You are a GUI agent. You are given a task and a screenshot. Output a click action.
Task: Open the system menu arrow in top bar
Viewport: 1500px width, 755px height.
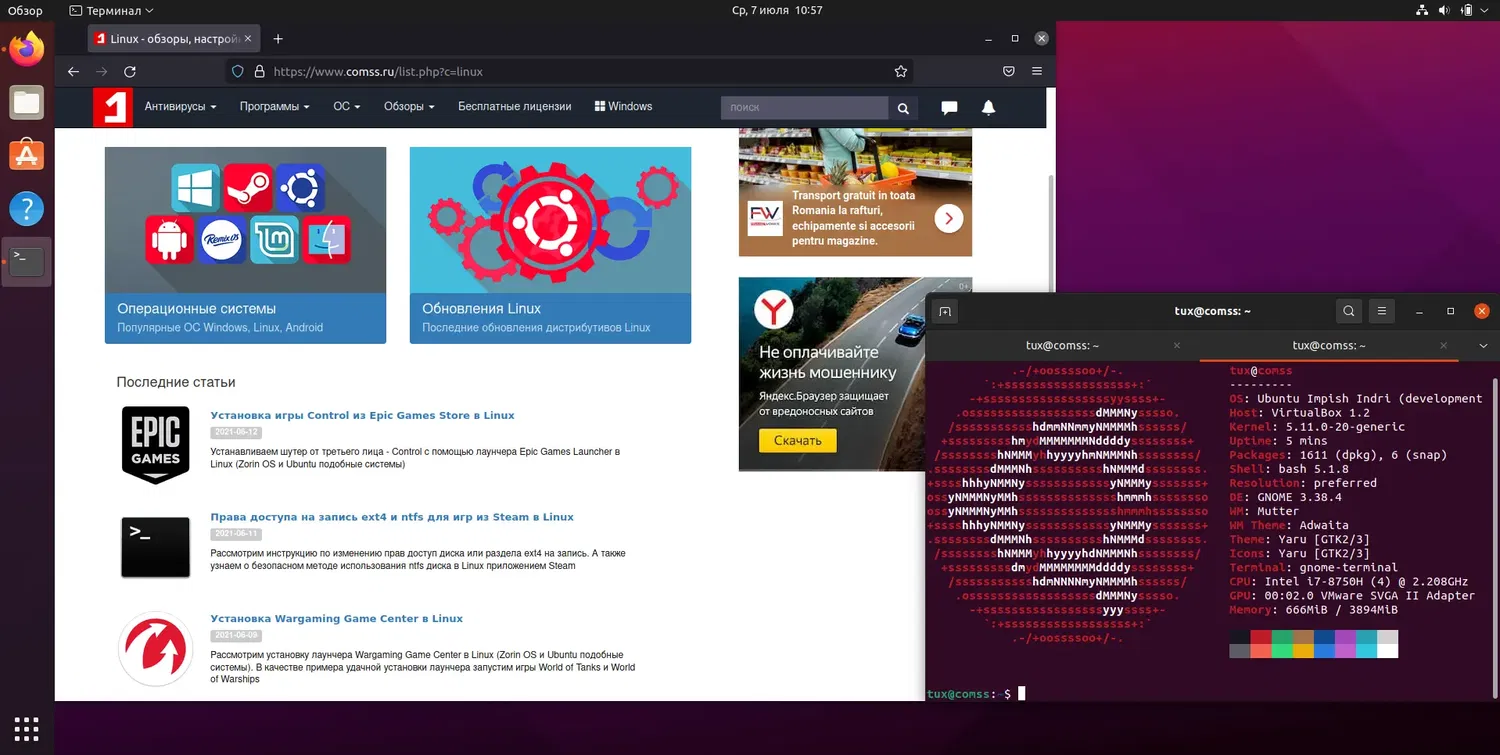tap(1483, 11)
